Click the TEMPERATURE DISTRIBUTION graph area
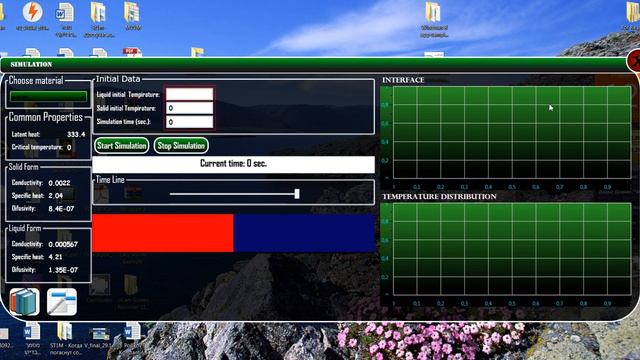 [x=512, y=249]
